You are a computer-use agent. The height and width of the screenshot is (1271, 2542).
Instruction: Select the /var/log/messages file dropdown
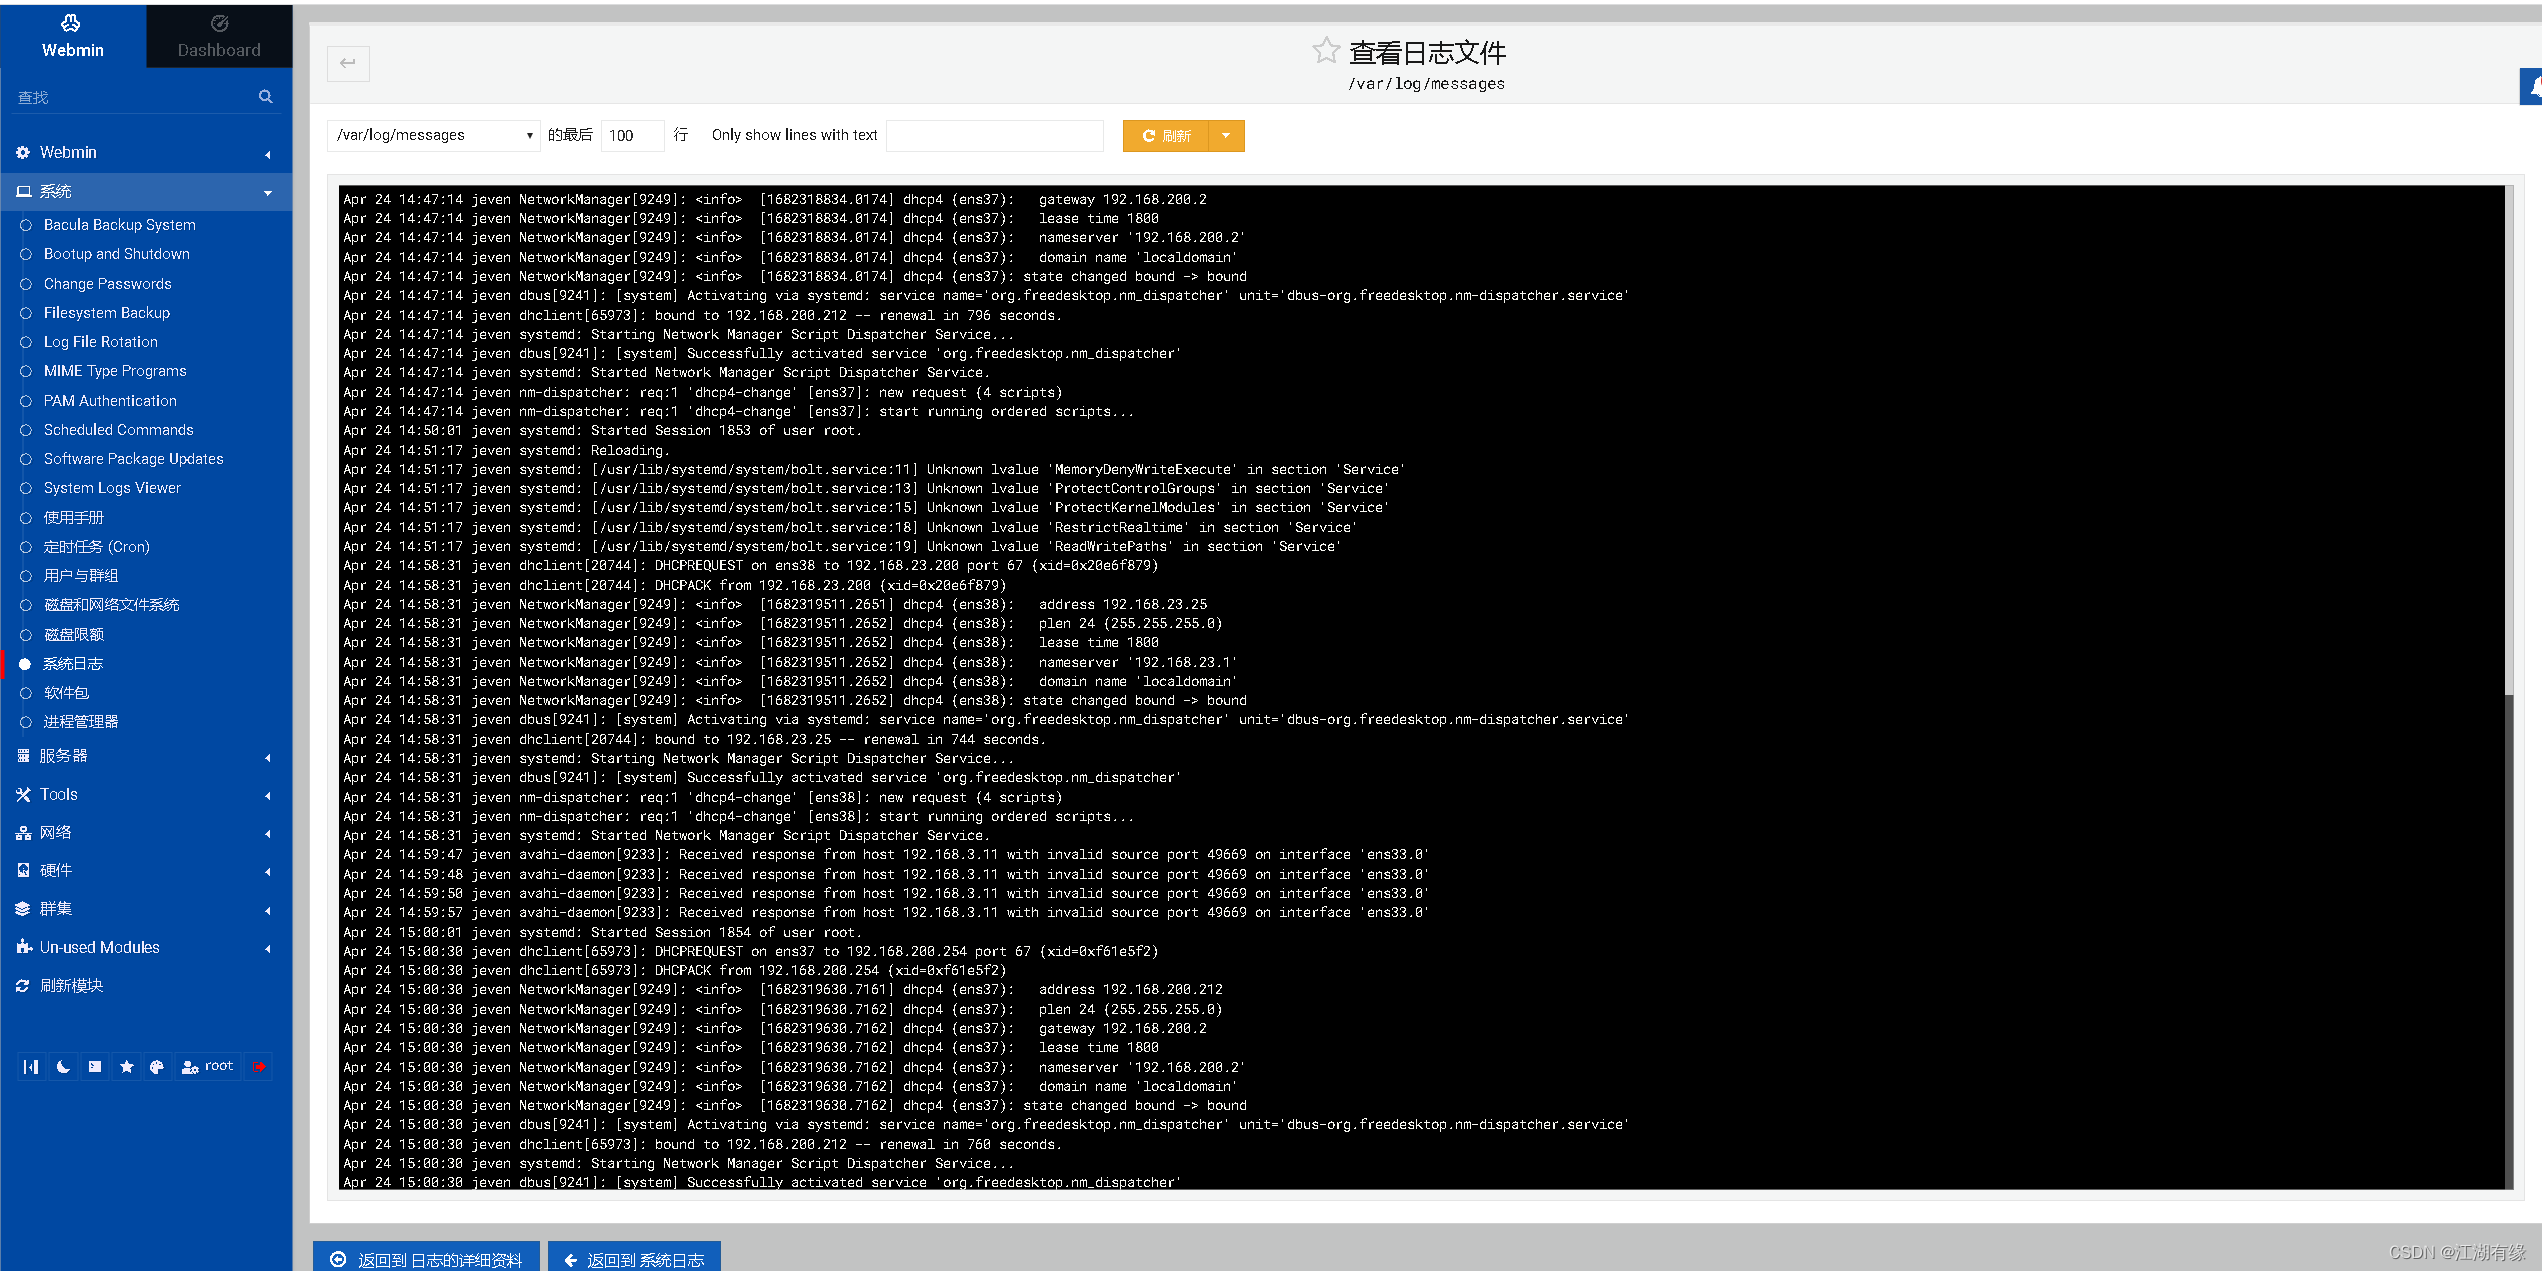click(430, 136)
